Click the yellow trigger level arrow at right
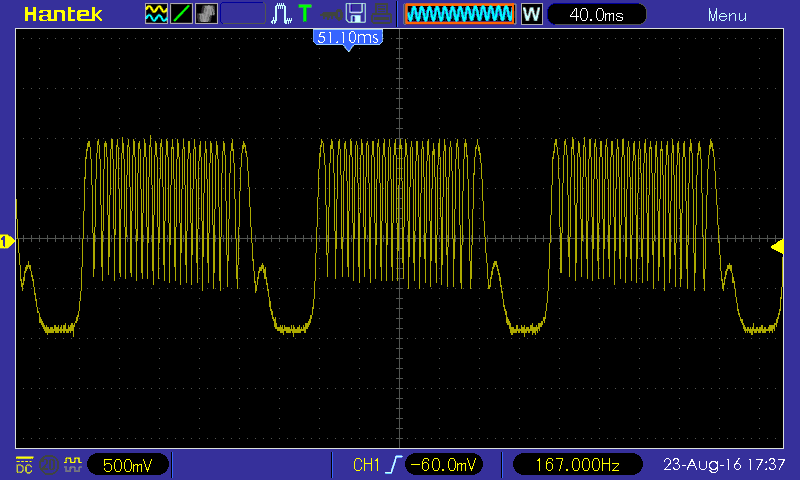This screenshot has height=480, width=800. [777, 247]
